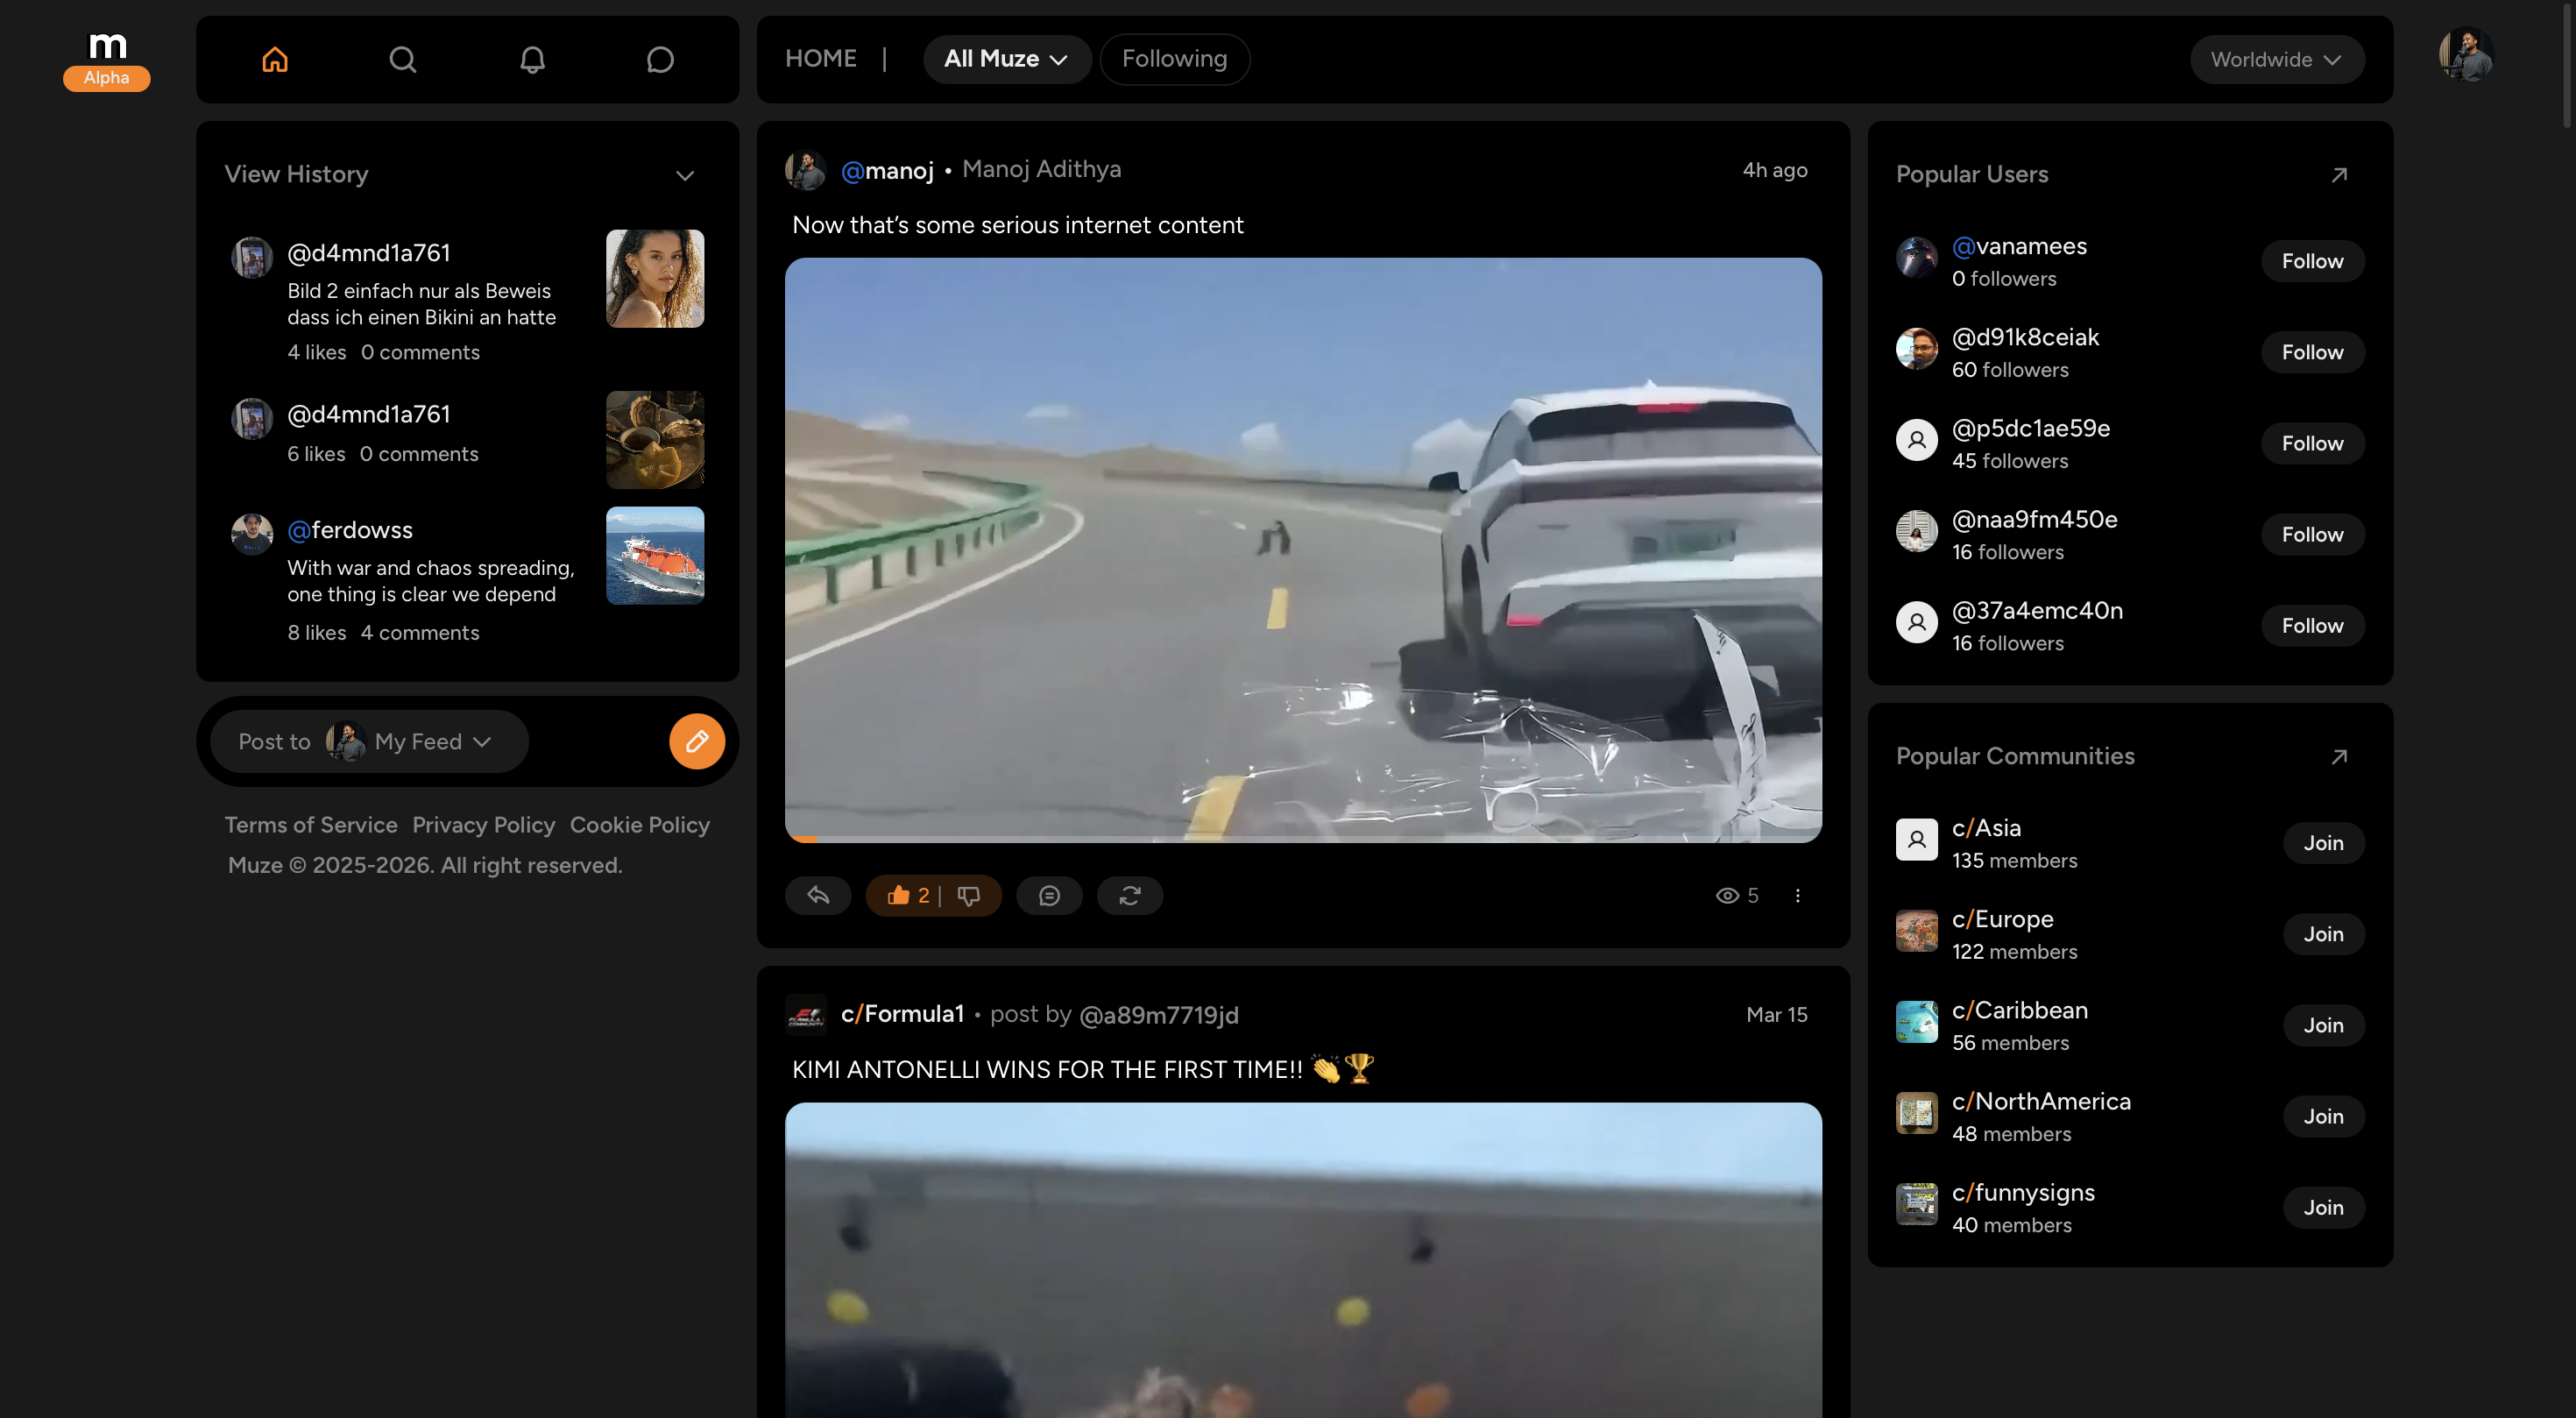Screen dimensions: 2576x1418
Task: Dislike Manoj's post with the thumbs down
Action: [968, 895]
